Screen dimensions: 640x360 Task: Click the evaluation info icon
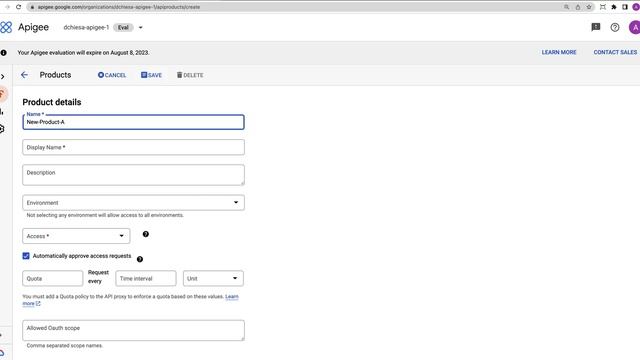pos(4,53)
